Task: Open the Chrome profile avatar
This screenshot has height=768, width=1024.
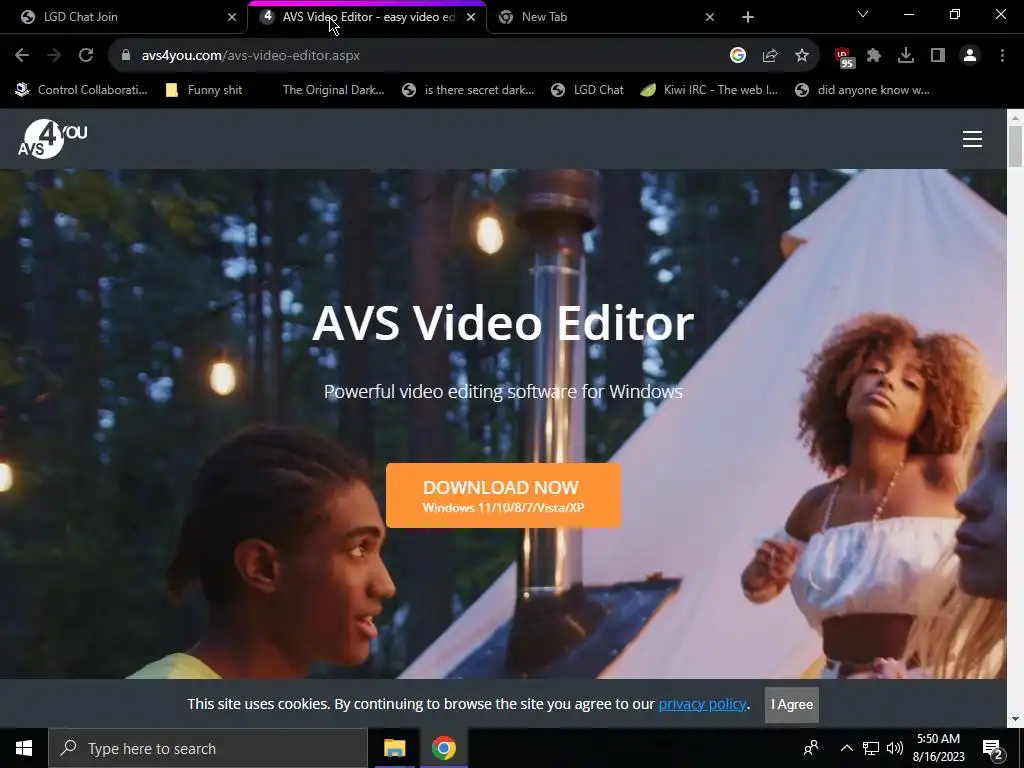Action: 970,56
